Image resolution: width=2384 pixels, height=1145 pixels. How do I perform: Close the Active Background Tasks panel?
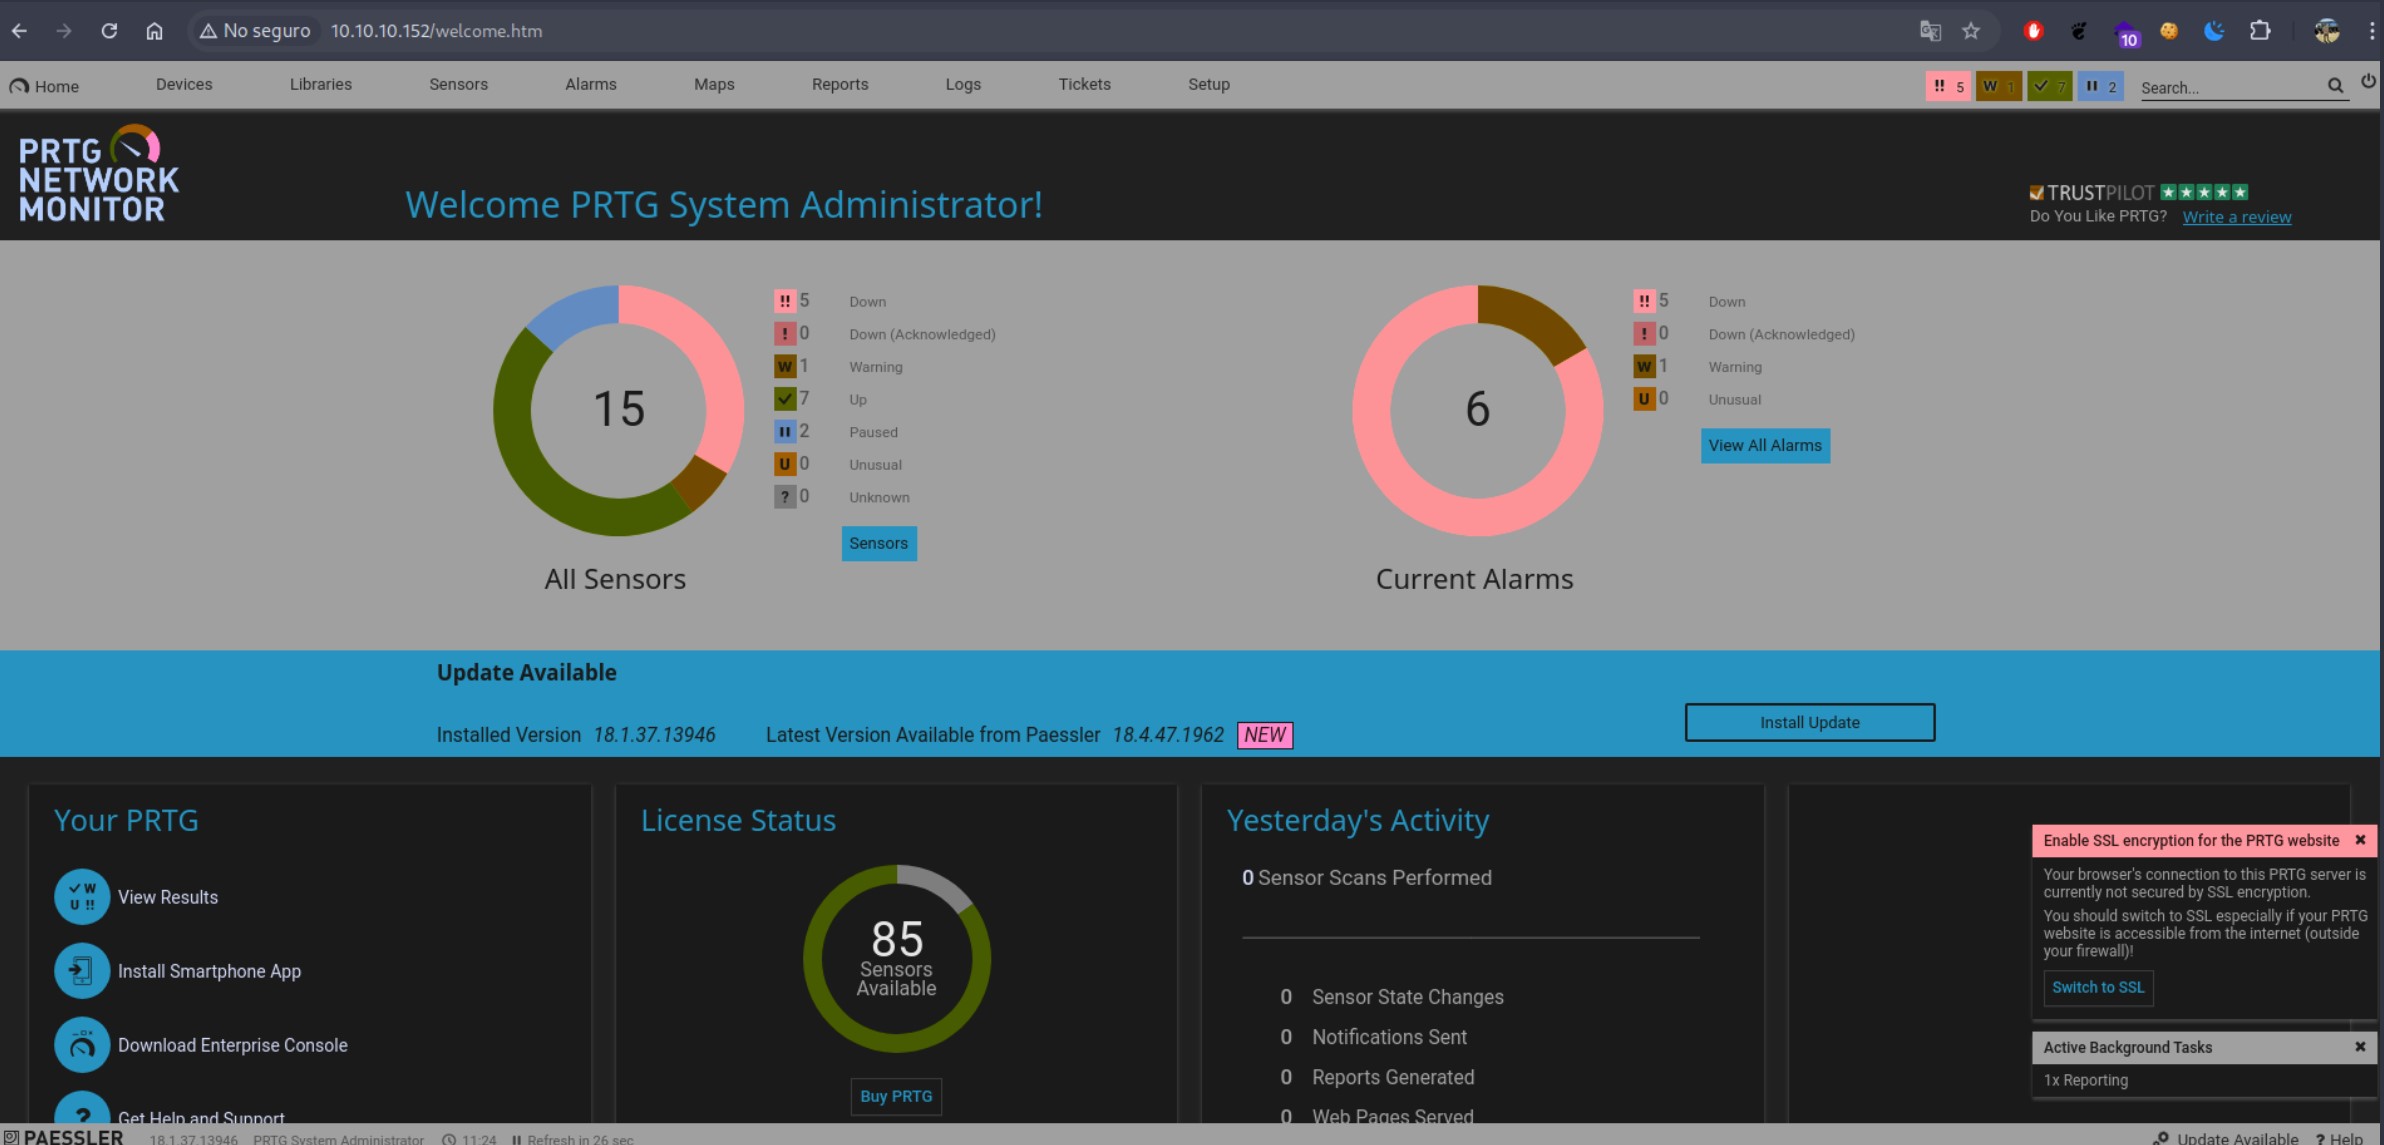click(2360, 1047)
